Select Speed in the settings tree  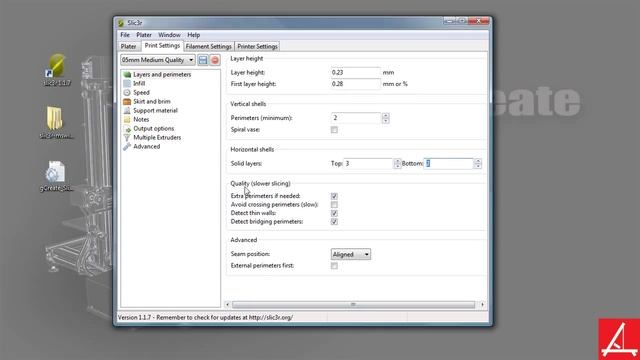tap(141, 93)
